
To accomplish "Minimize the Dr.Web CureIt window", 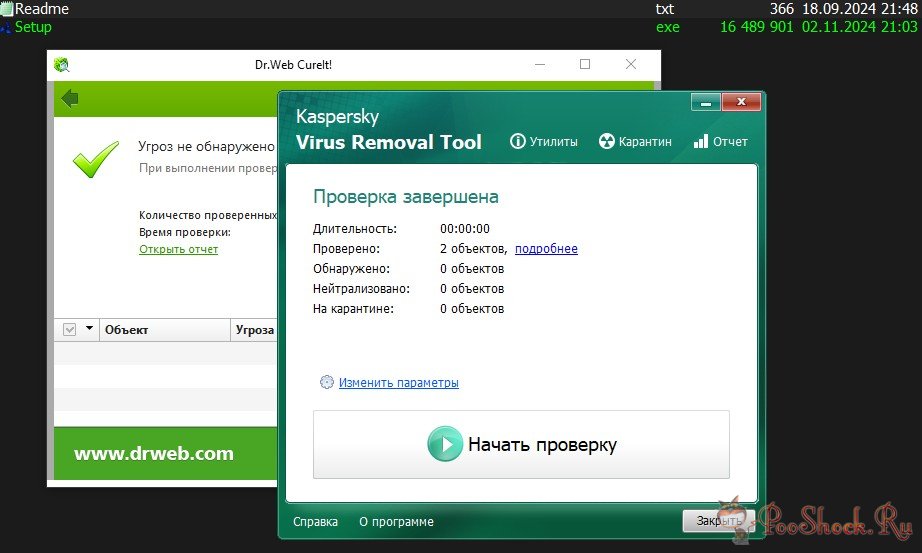I will [540, 64].
